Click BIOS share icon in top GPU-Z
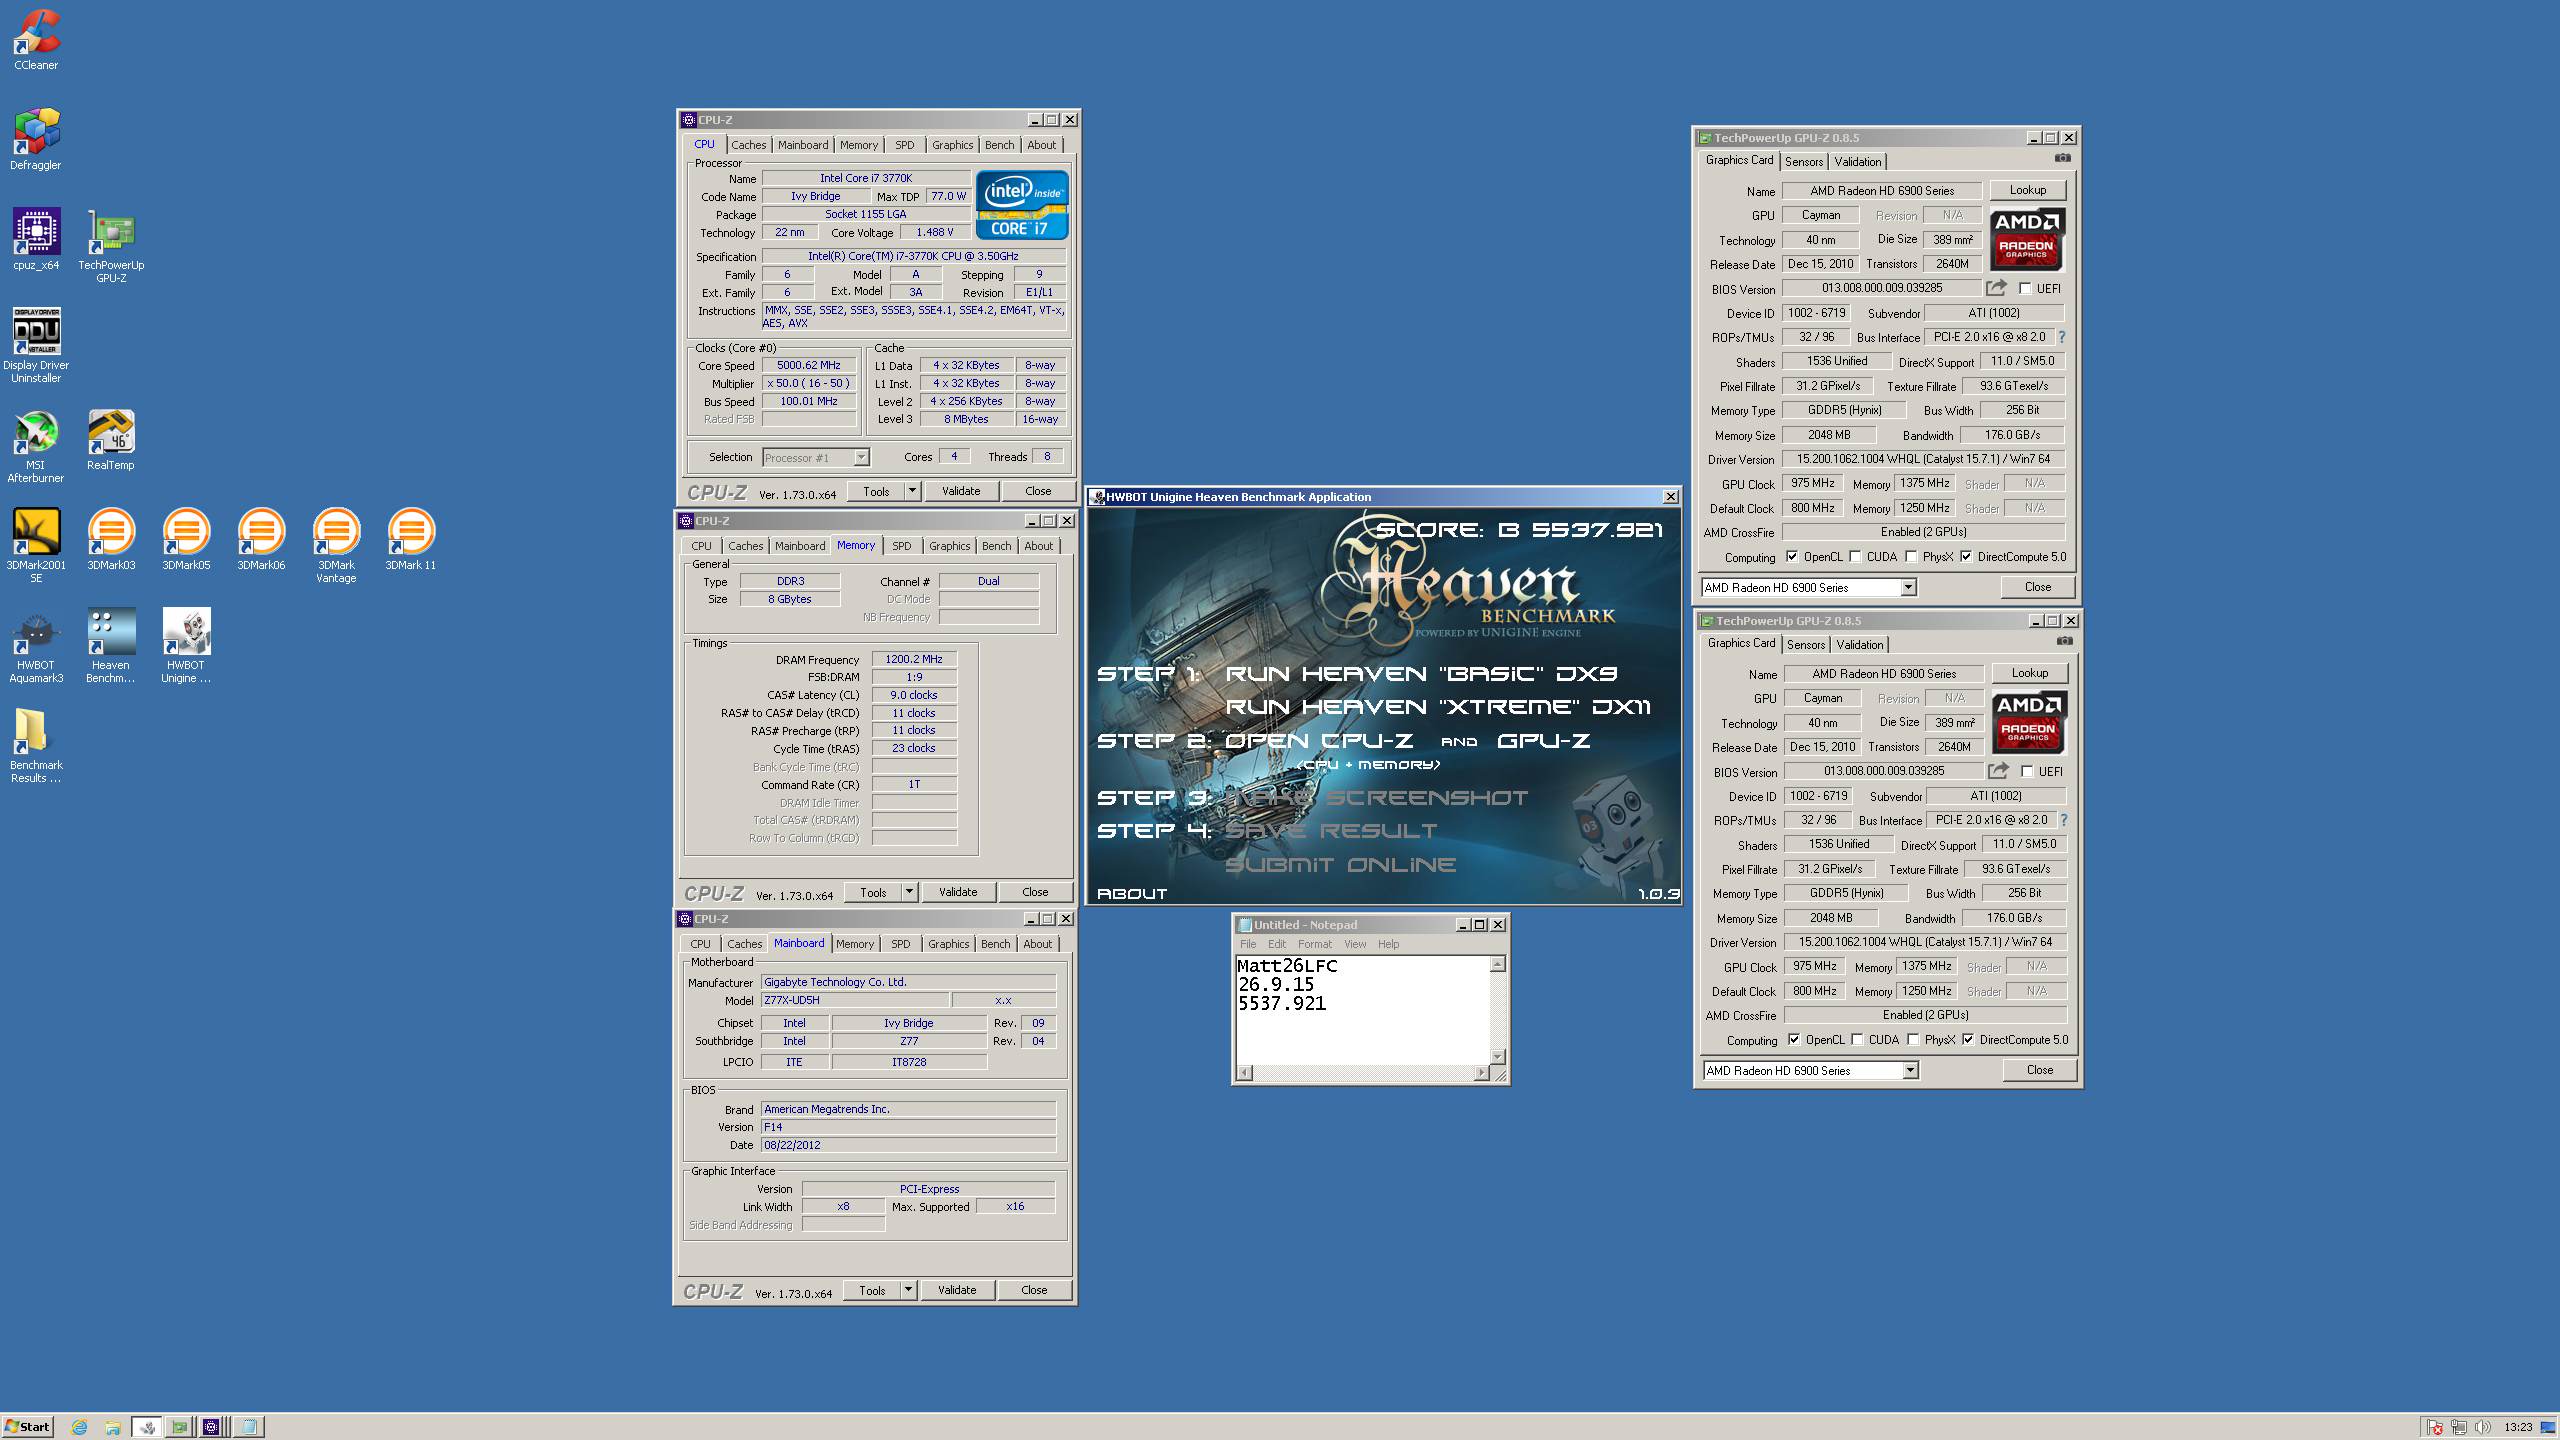 [1996, 288]
